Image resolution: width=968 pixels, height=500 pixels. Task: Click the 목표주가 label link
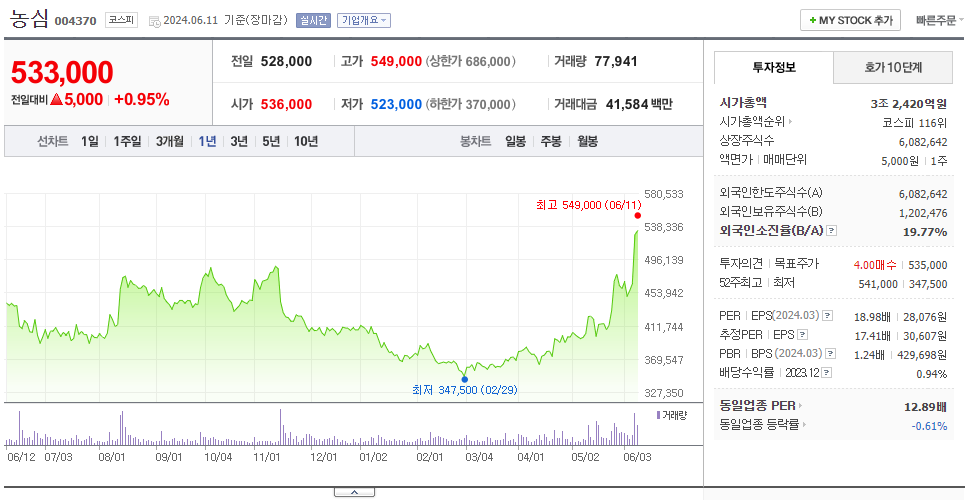(x=795, y=264)
